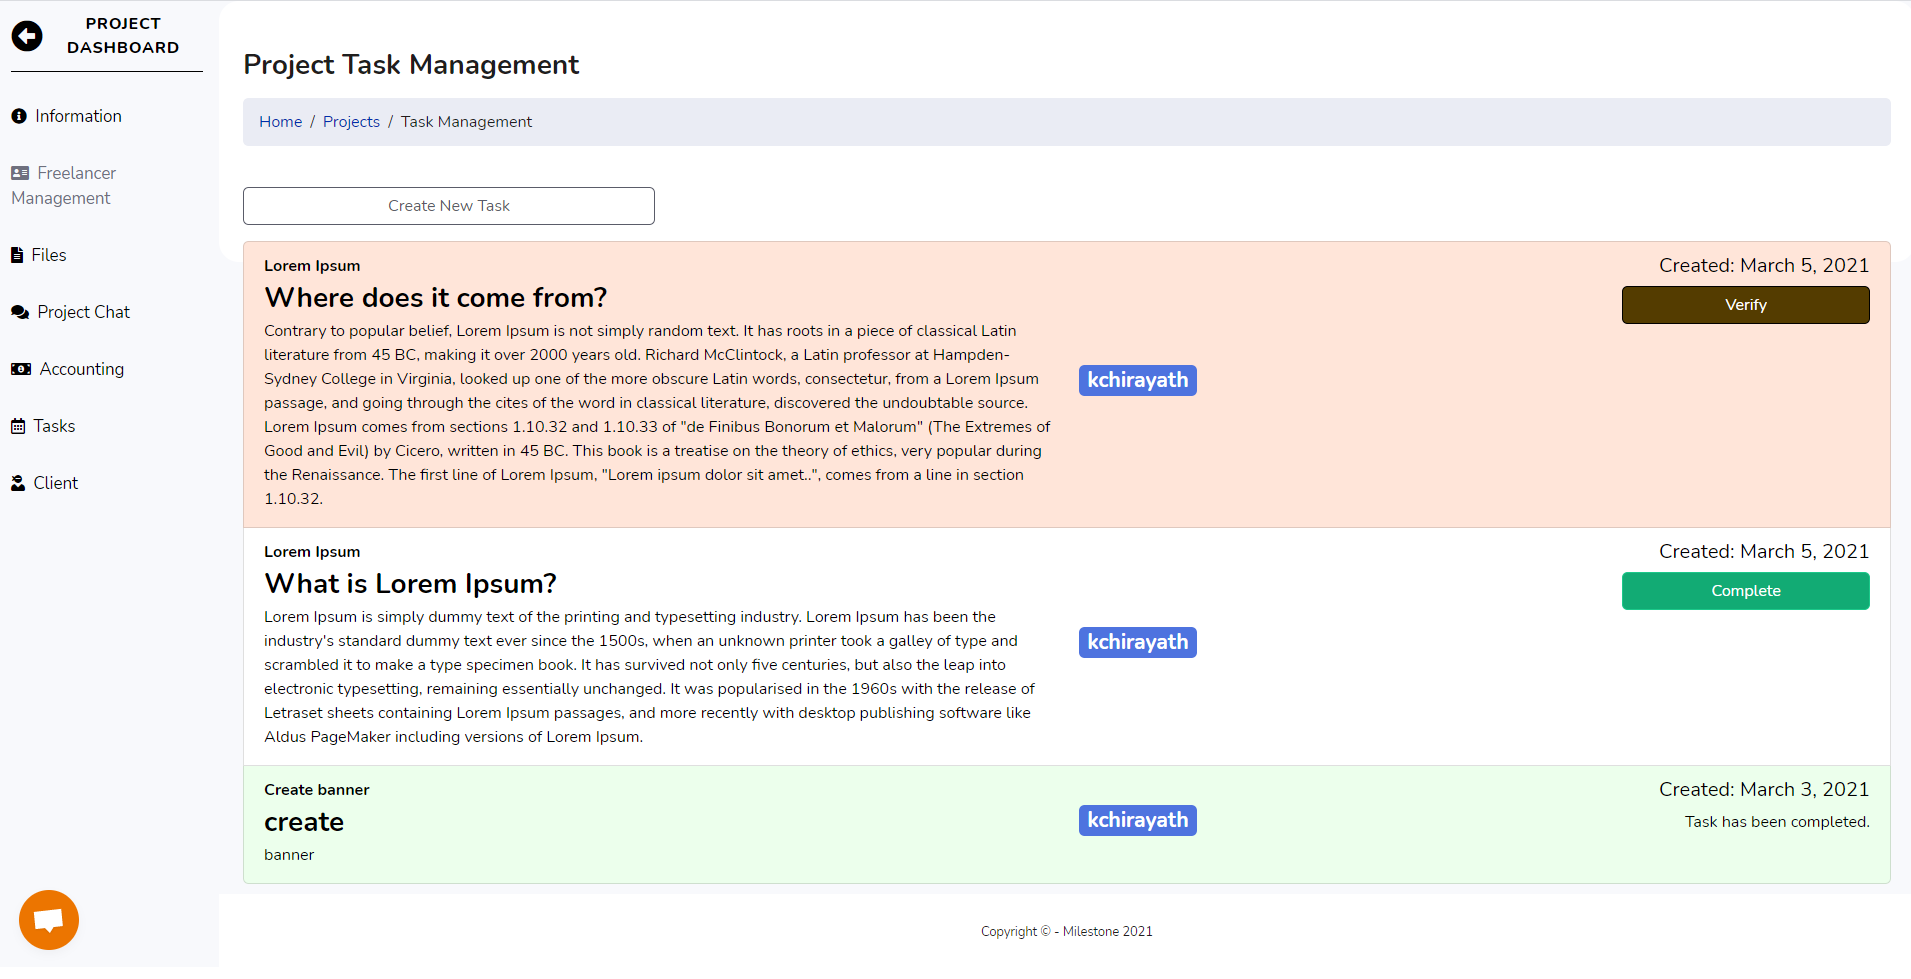The image size is (1911, 979).
Task: Click the Client user icon
Action: pos(18,483)
